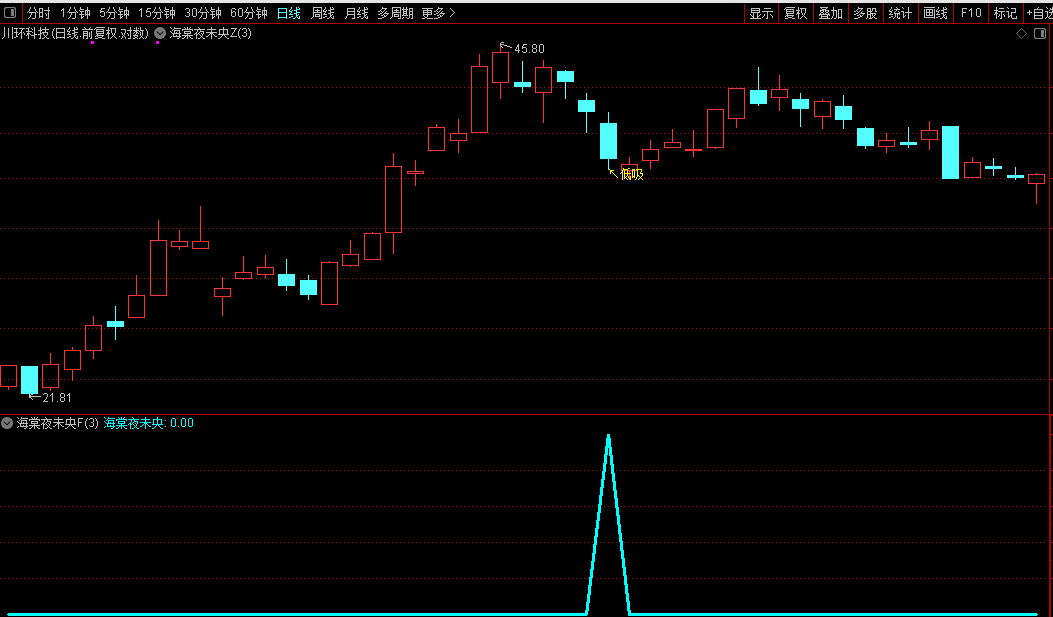Open the 更多 periods expander

(x=439, y=13)
